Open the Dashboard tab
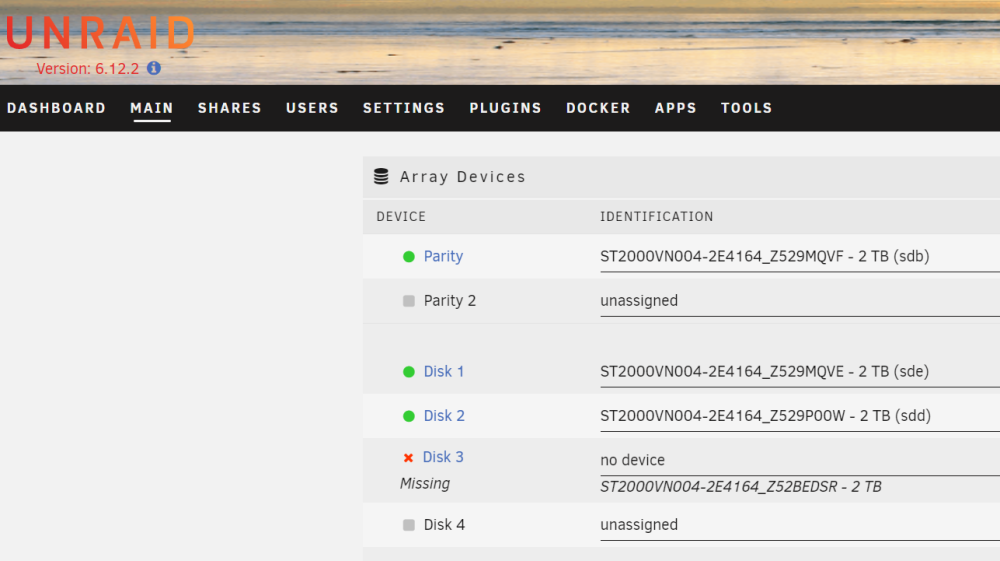The image size is (1000, 561). (56, 108)
